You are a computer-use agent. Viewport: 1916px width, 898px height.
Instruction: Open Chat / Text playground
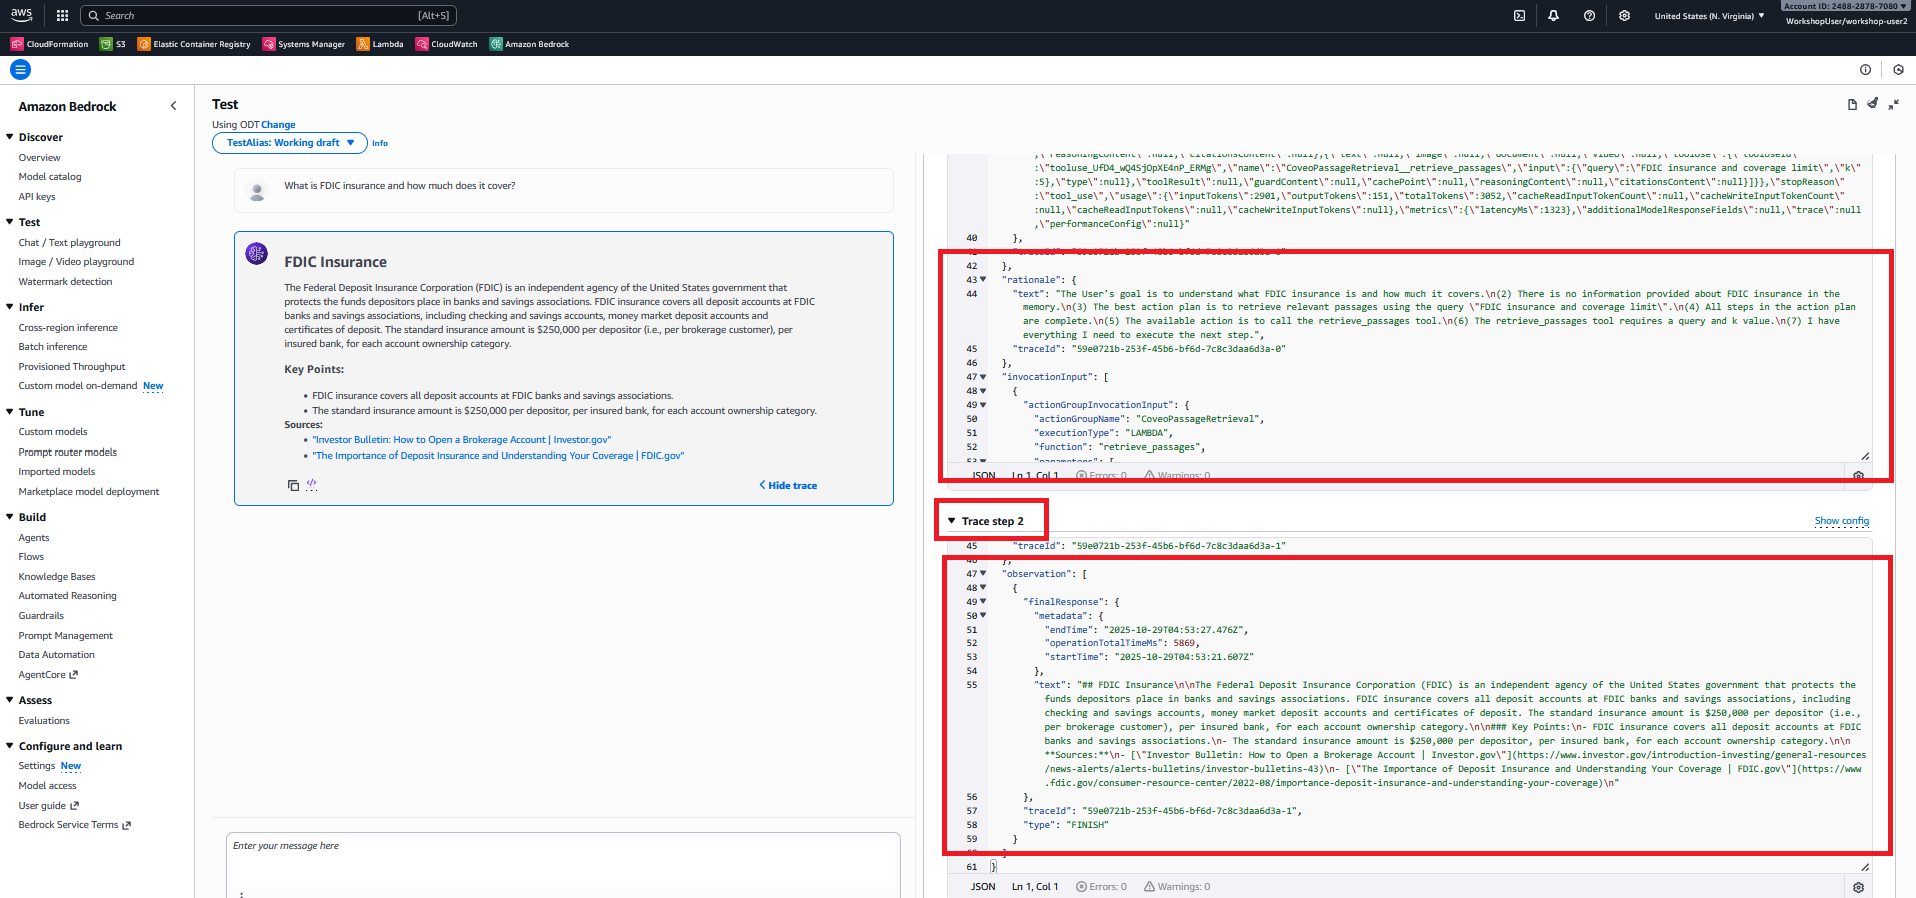click(x=69, y=242)
